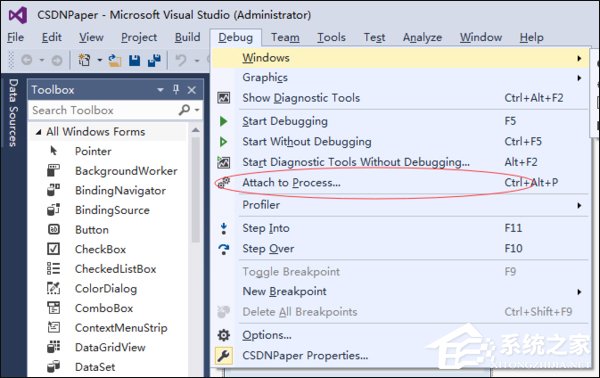Open the Team menu
This screenshot has width=600, height=378.
(x=285, y=37)
